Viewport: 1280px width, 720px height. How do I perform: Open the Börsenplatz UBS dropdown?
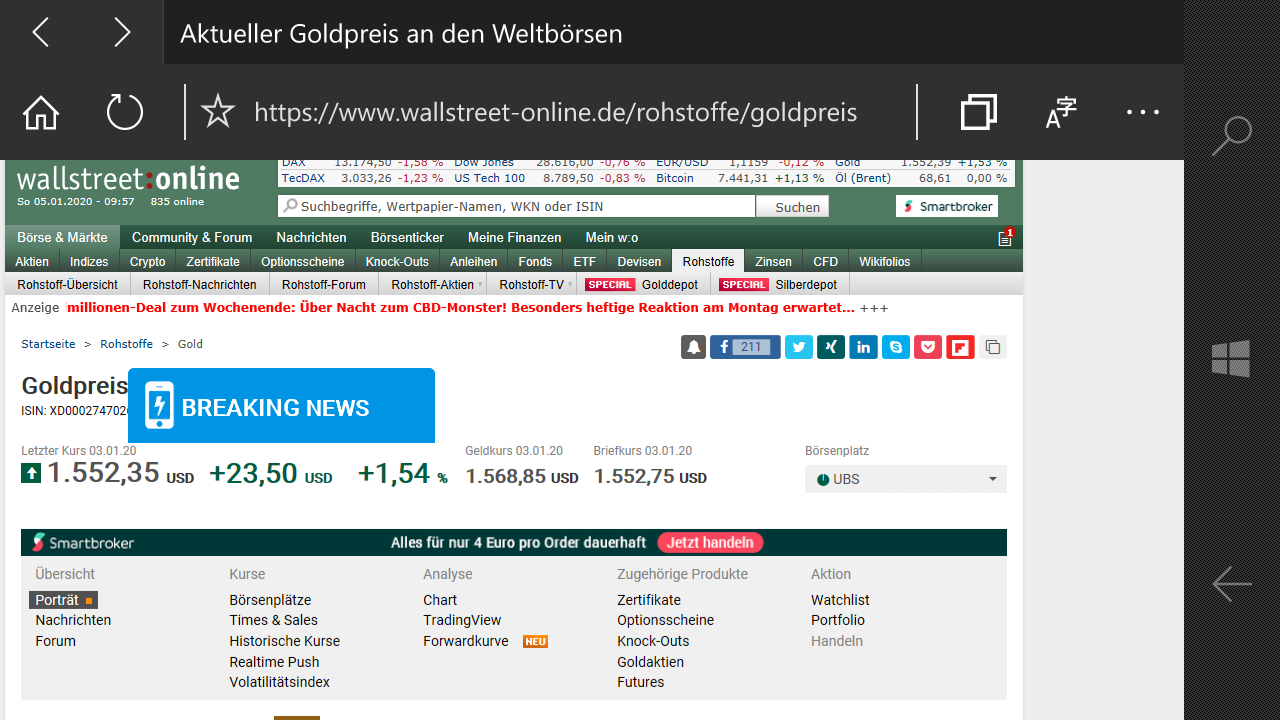tap(905, 479)
